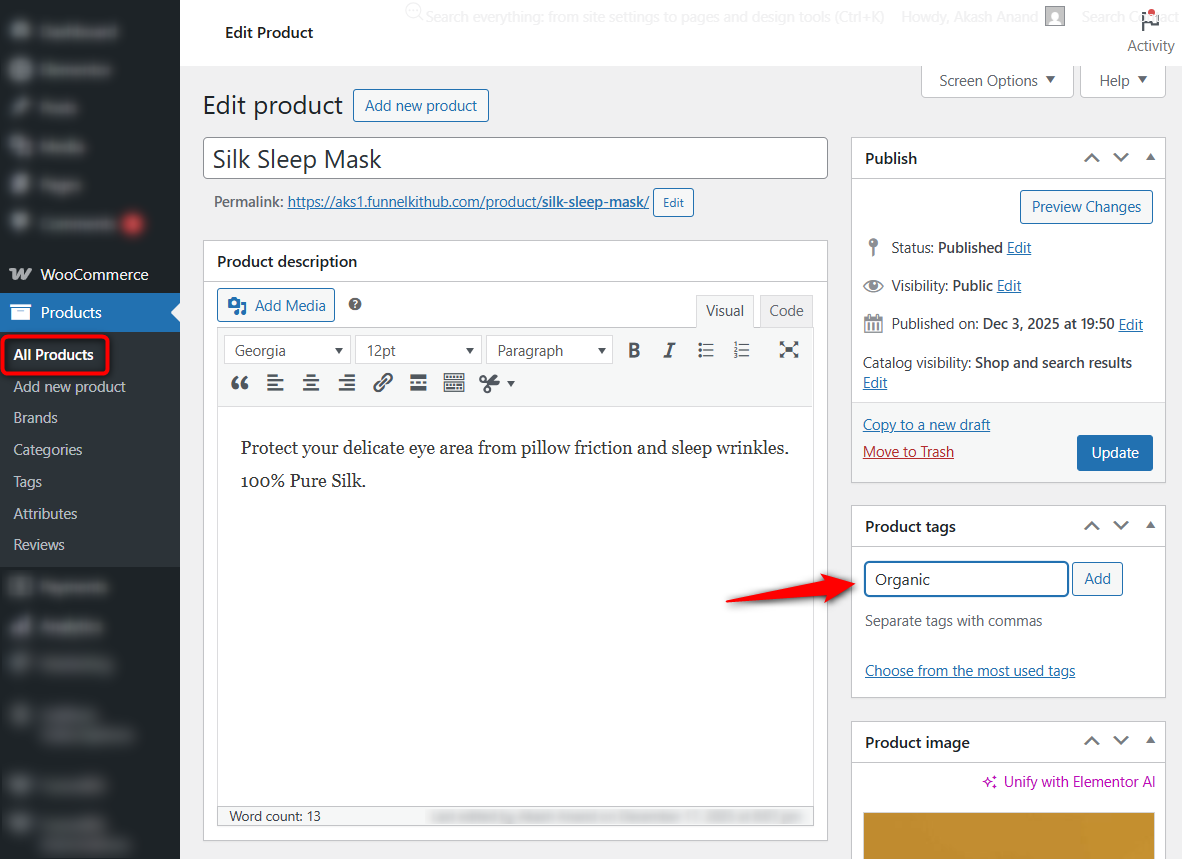The width and height of the screenshot is (1182, 859).
Task: Open the font family dropdown showing Georgia
Action: pyautogui.click(x=287, y=349)
